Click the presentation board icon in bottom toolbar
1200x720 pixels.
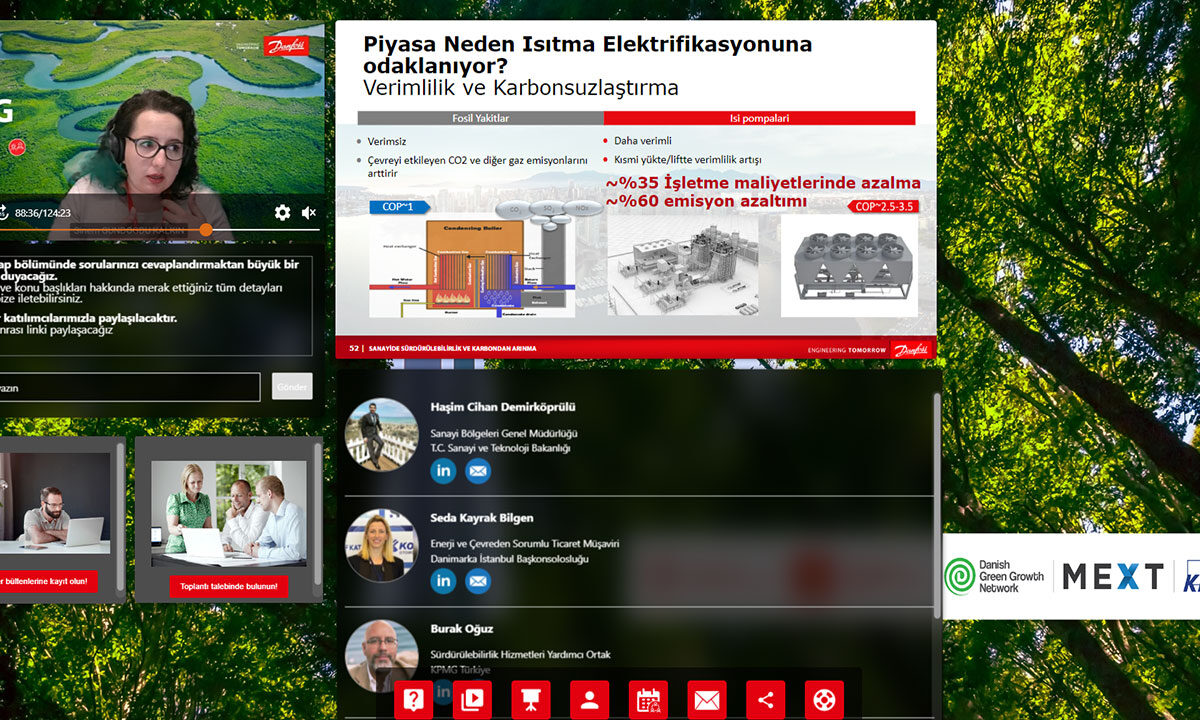[x=531, y=700]
